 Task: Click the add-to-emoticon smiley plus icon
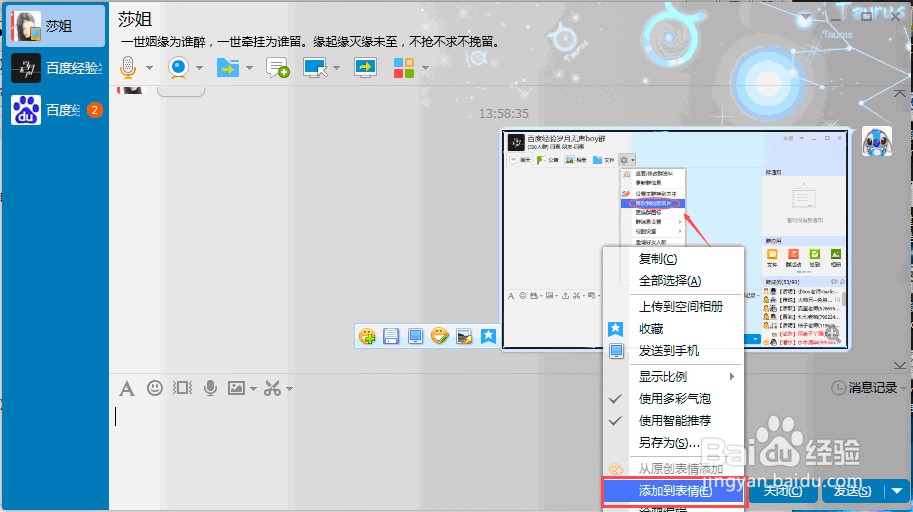click(x=367, y=336)
